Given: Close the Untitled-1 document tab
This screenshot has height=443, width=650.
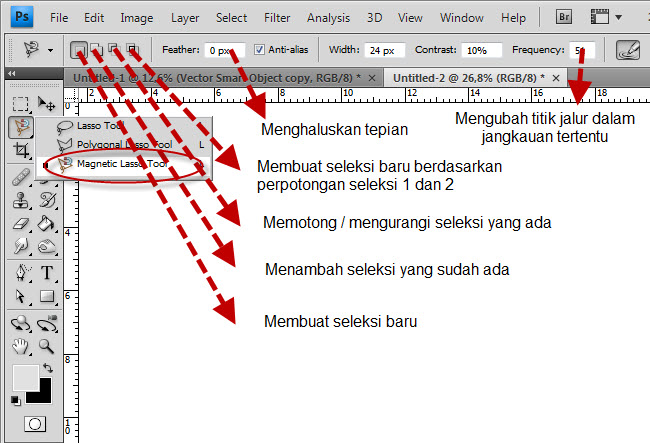Looking at the screenshot, I should pyautogui.click(x=372, y=78).
